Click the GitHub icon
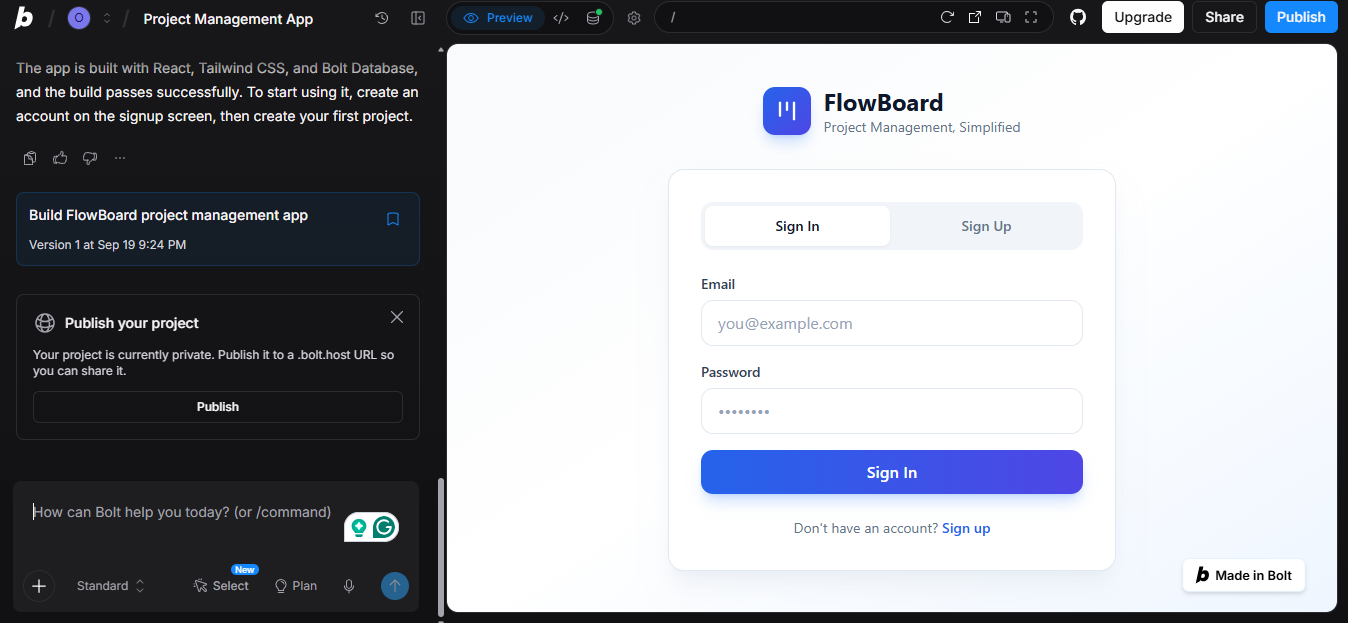This screenshot has height=623, width=1348. click(1078, 17)
